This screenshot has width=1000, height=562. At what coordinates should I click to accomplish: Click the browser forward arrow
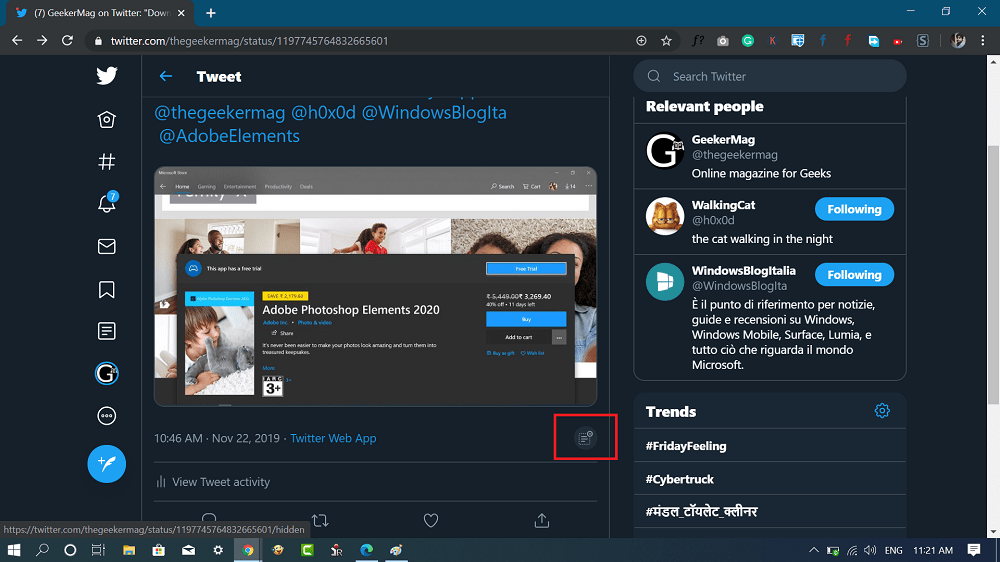point(42,41)
